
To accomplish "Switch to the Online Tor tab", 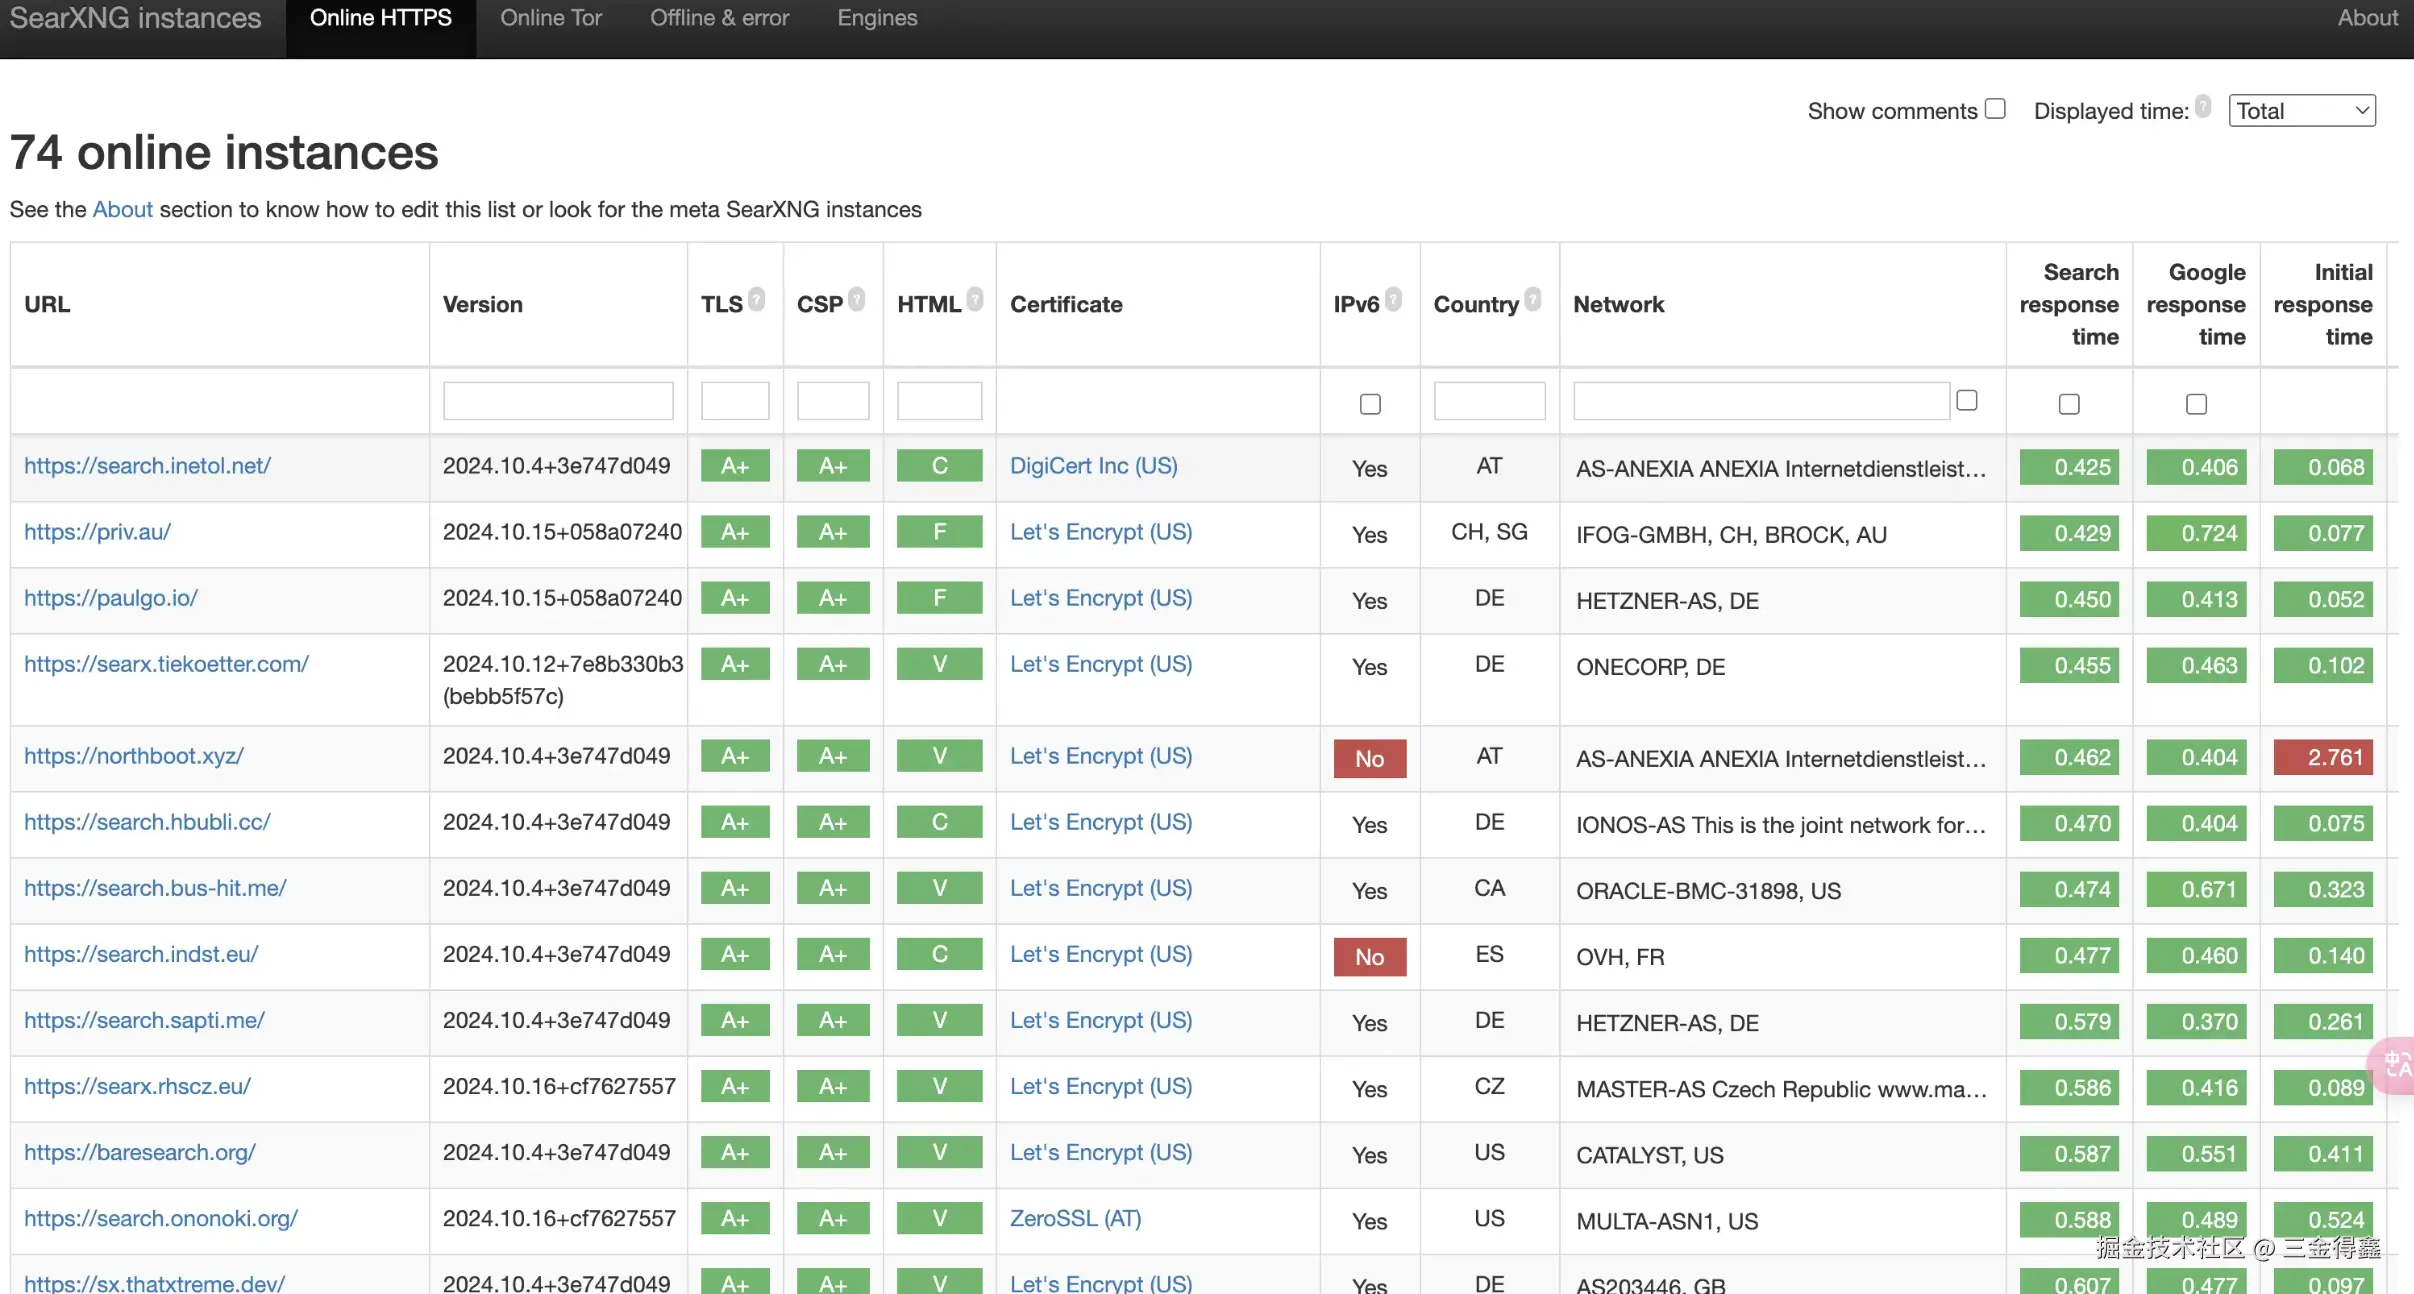I will click(550, 18).
